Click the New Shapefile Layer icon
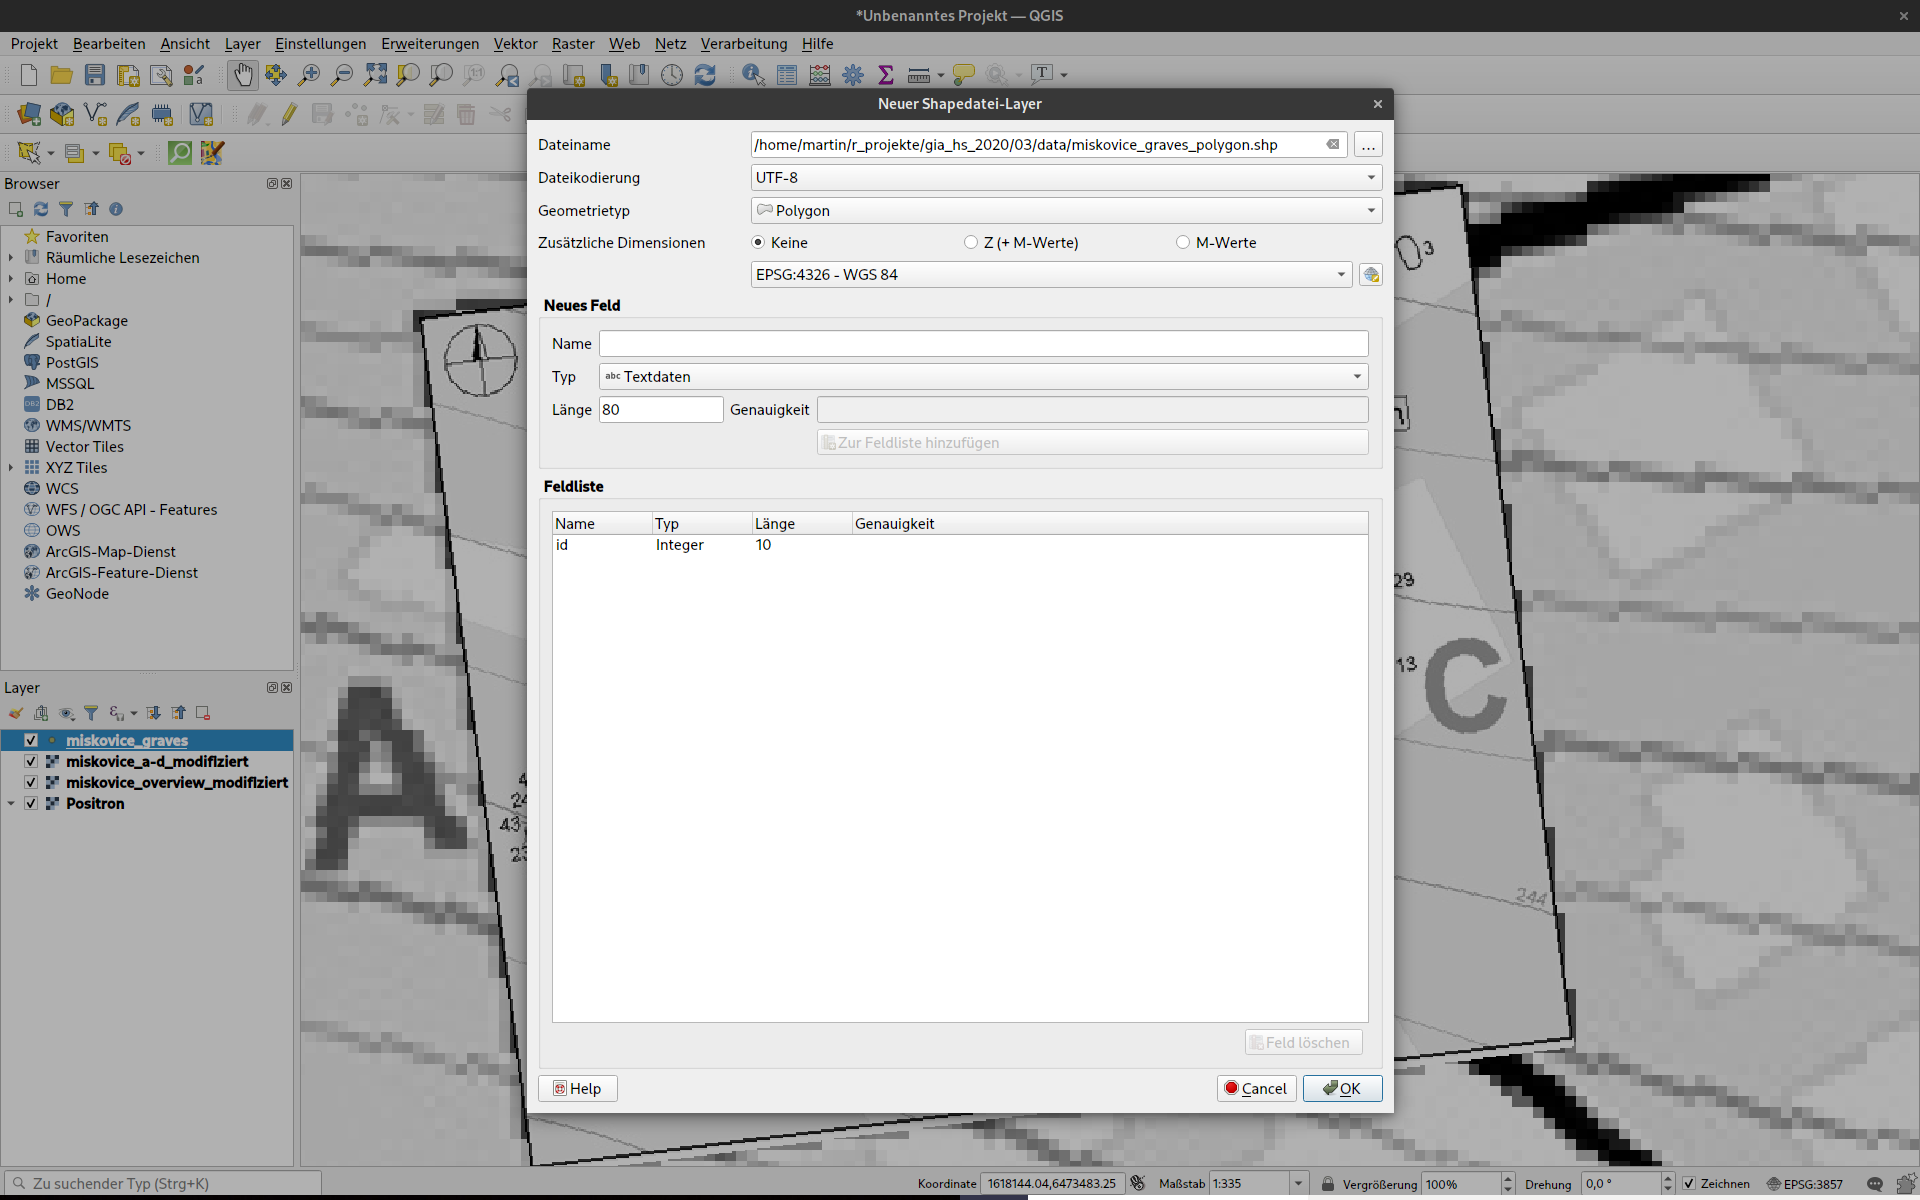Viewport: 1920px width, 1200px height. (95, 114)
